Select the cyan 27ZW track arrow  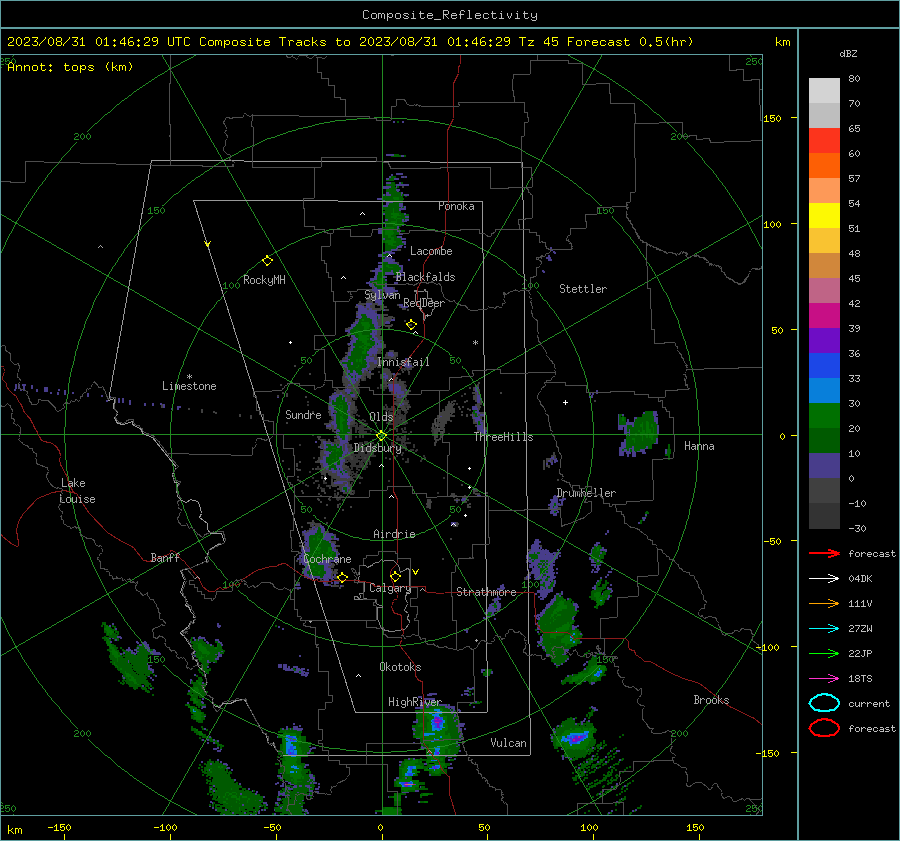[824, 629]
